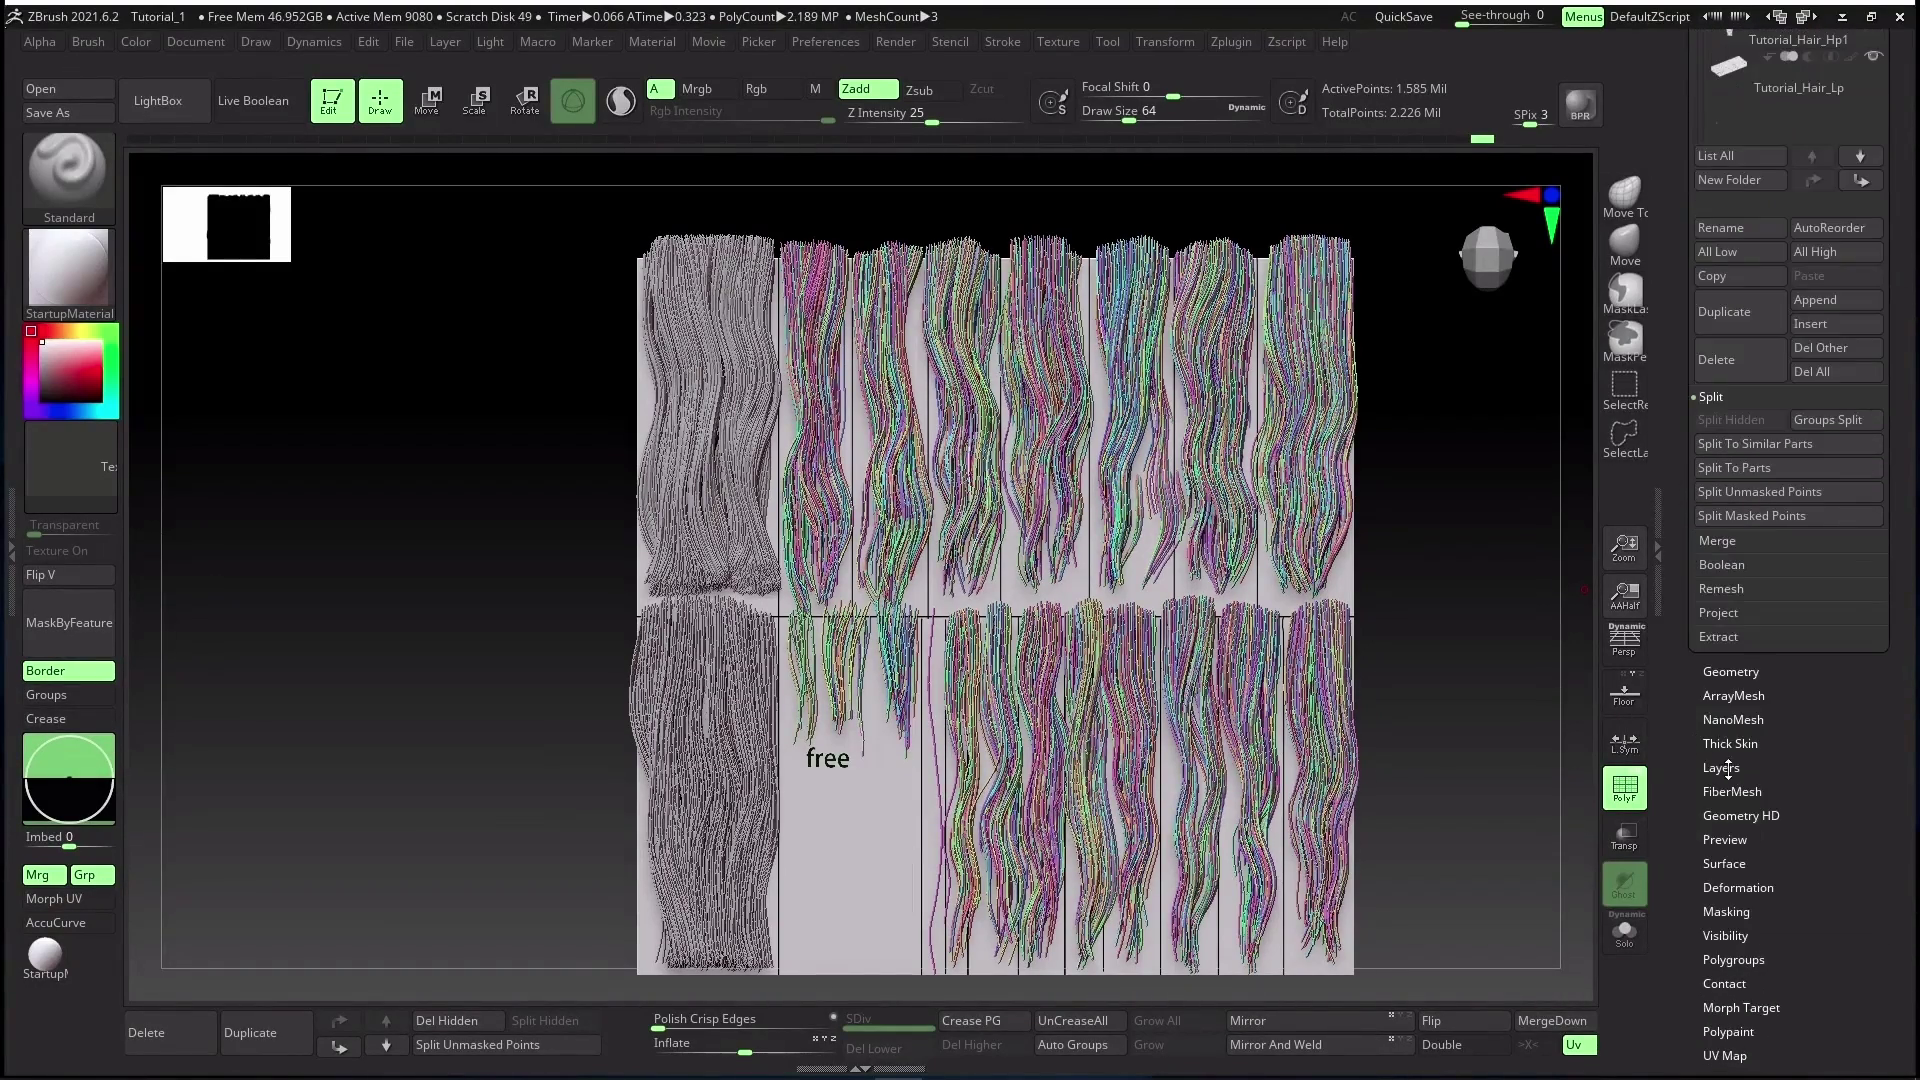Activate the Edit mode button
This screenshot has width=1920, height=1080.
(332, 101)
